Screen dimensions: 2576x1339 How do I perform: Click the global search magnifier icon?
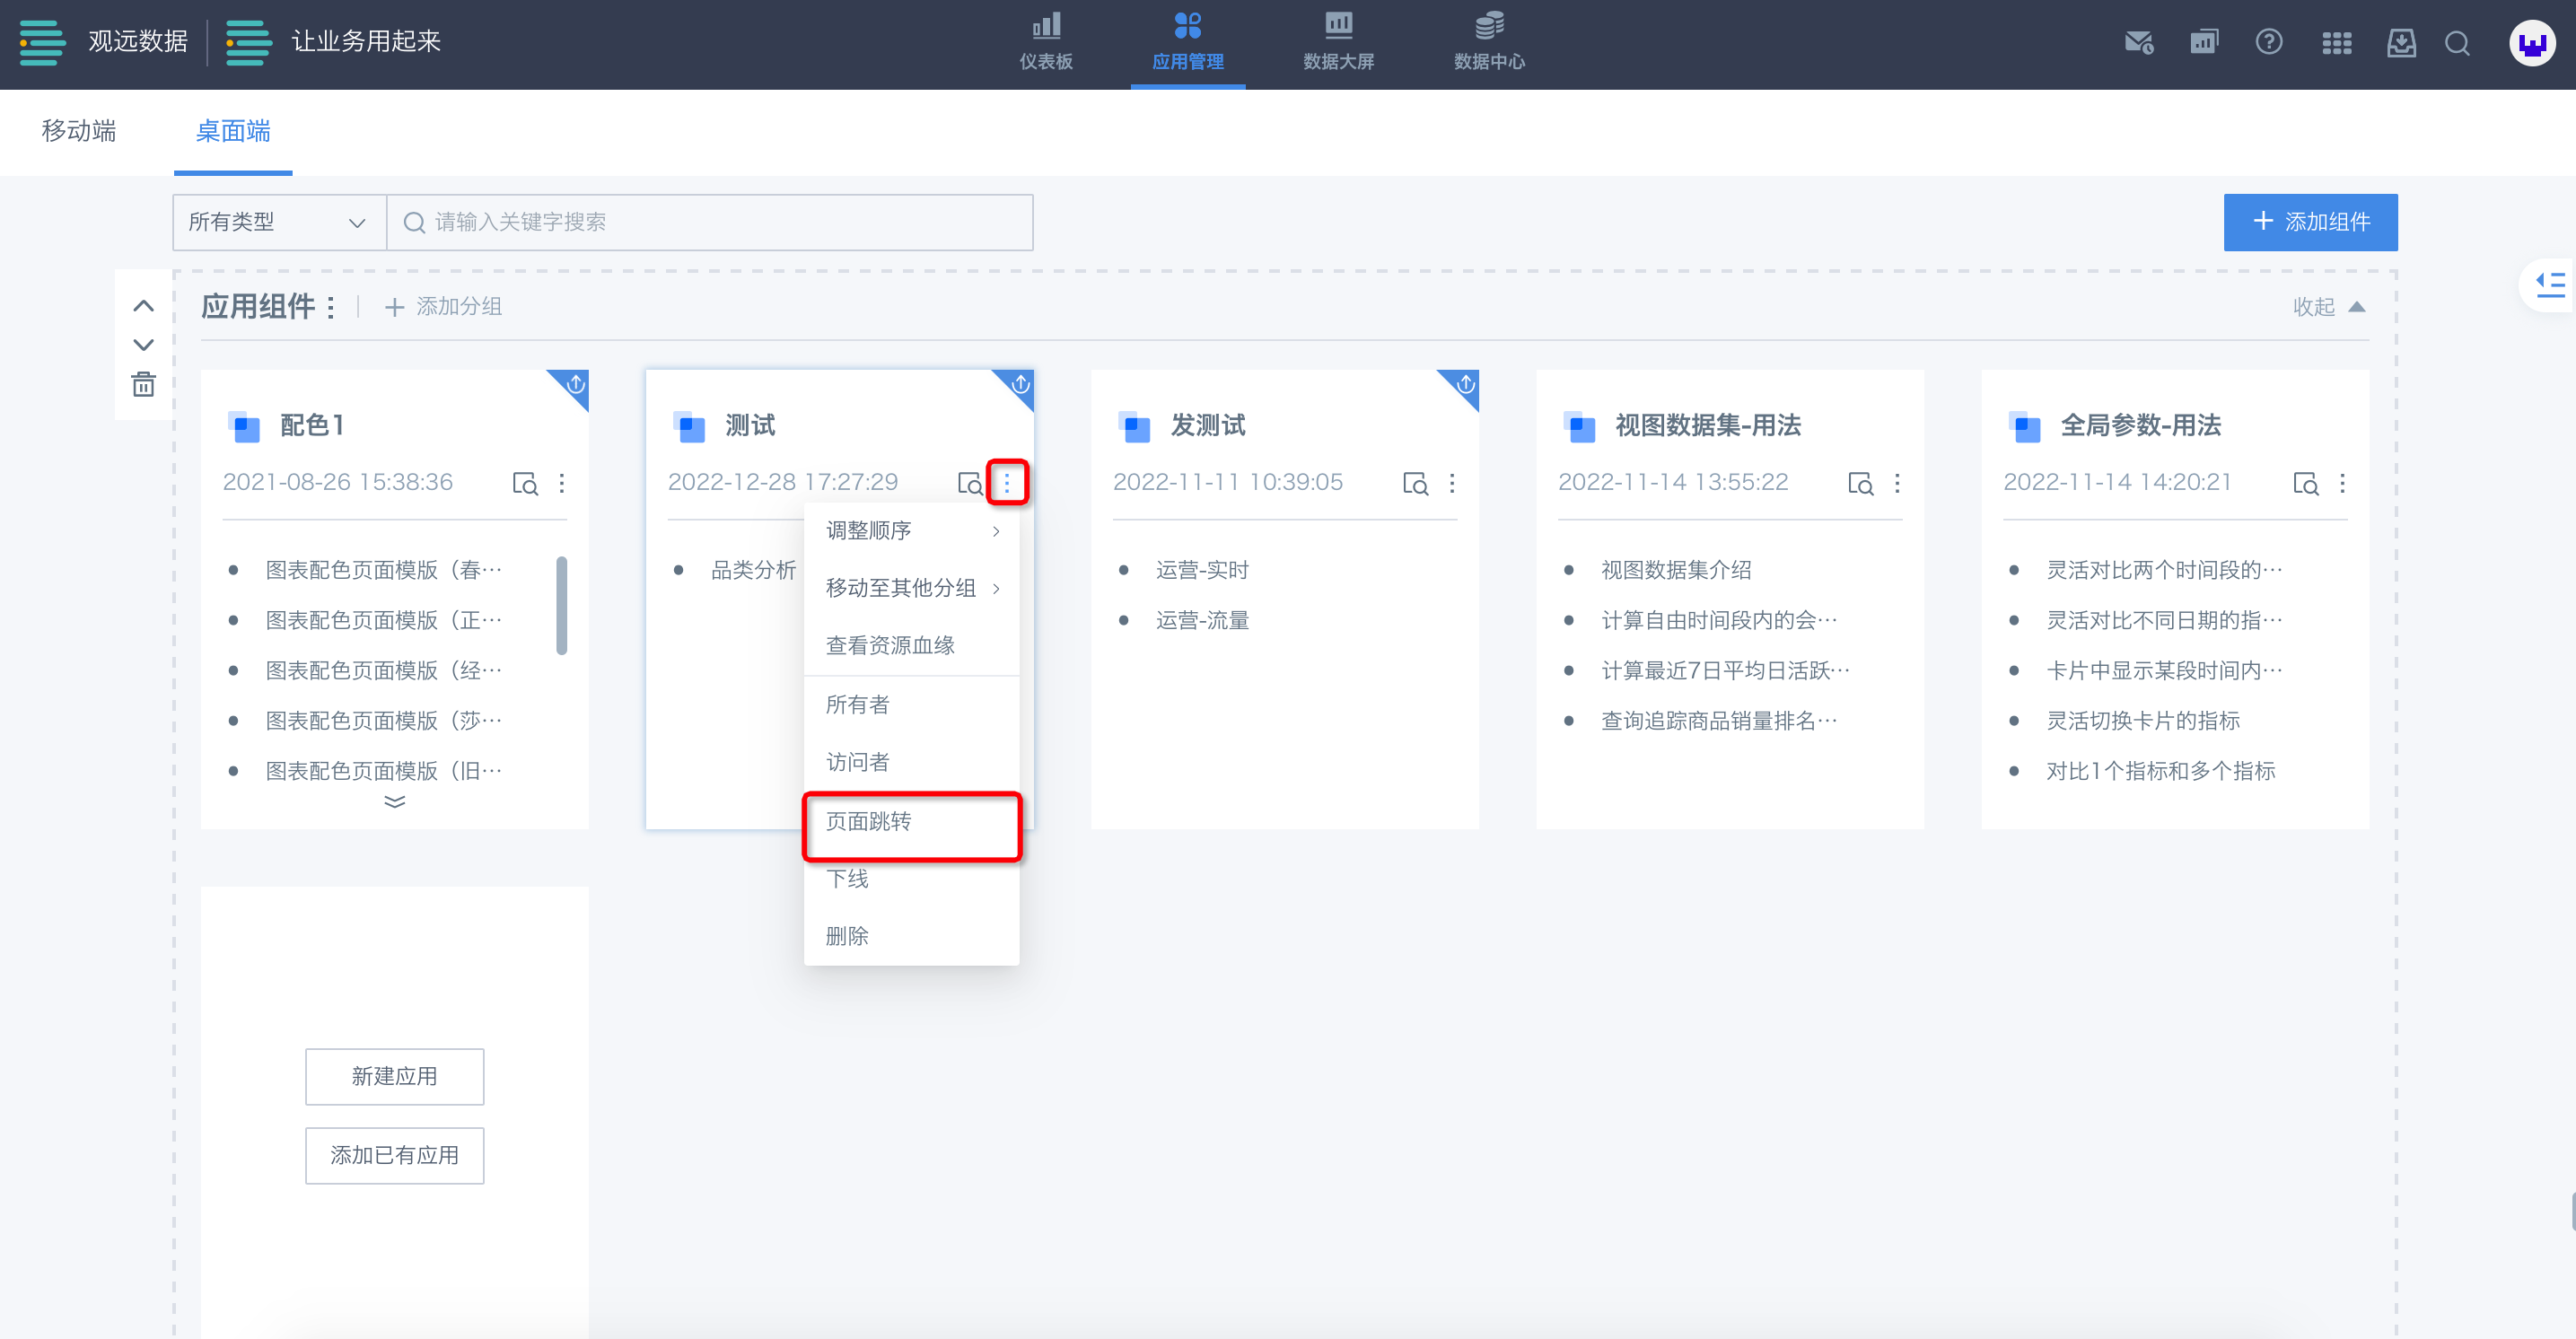(2458, 43)
